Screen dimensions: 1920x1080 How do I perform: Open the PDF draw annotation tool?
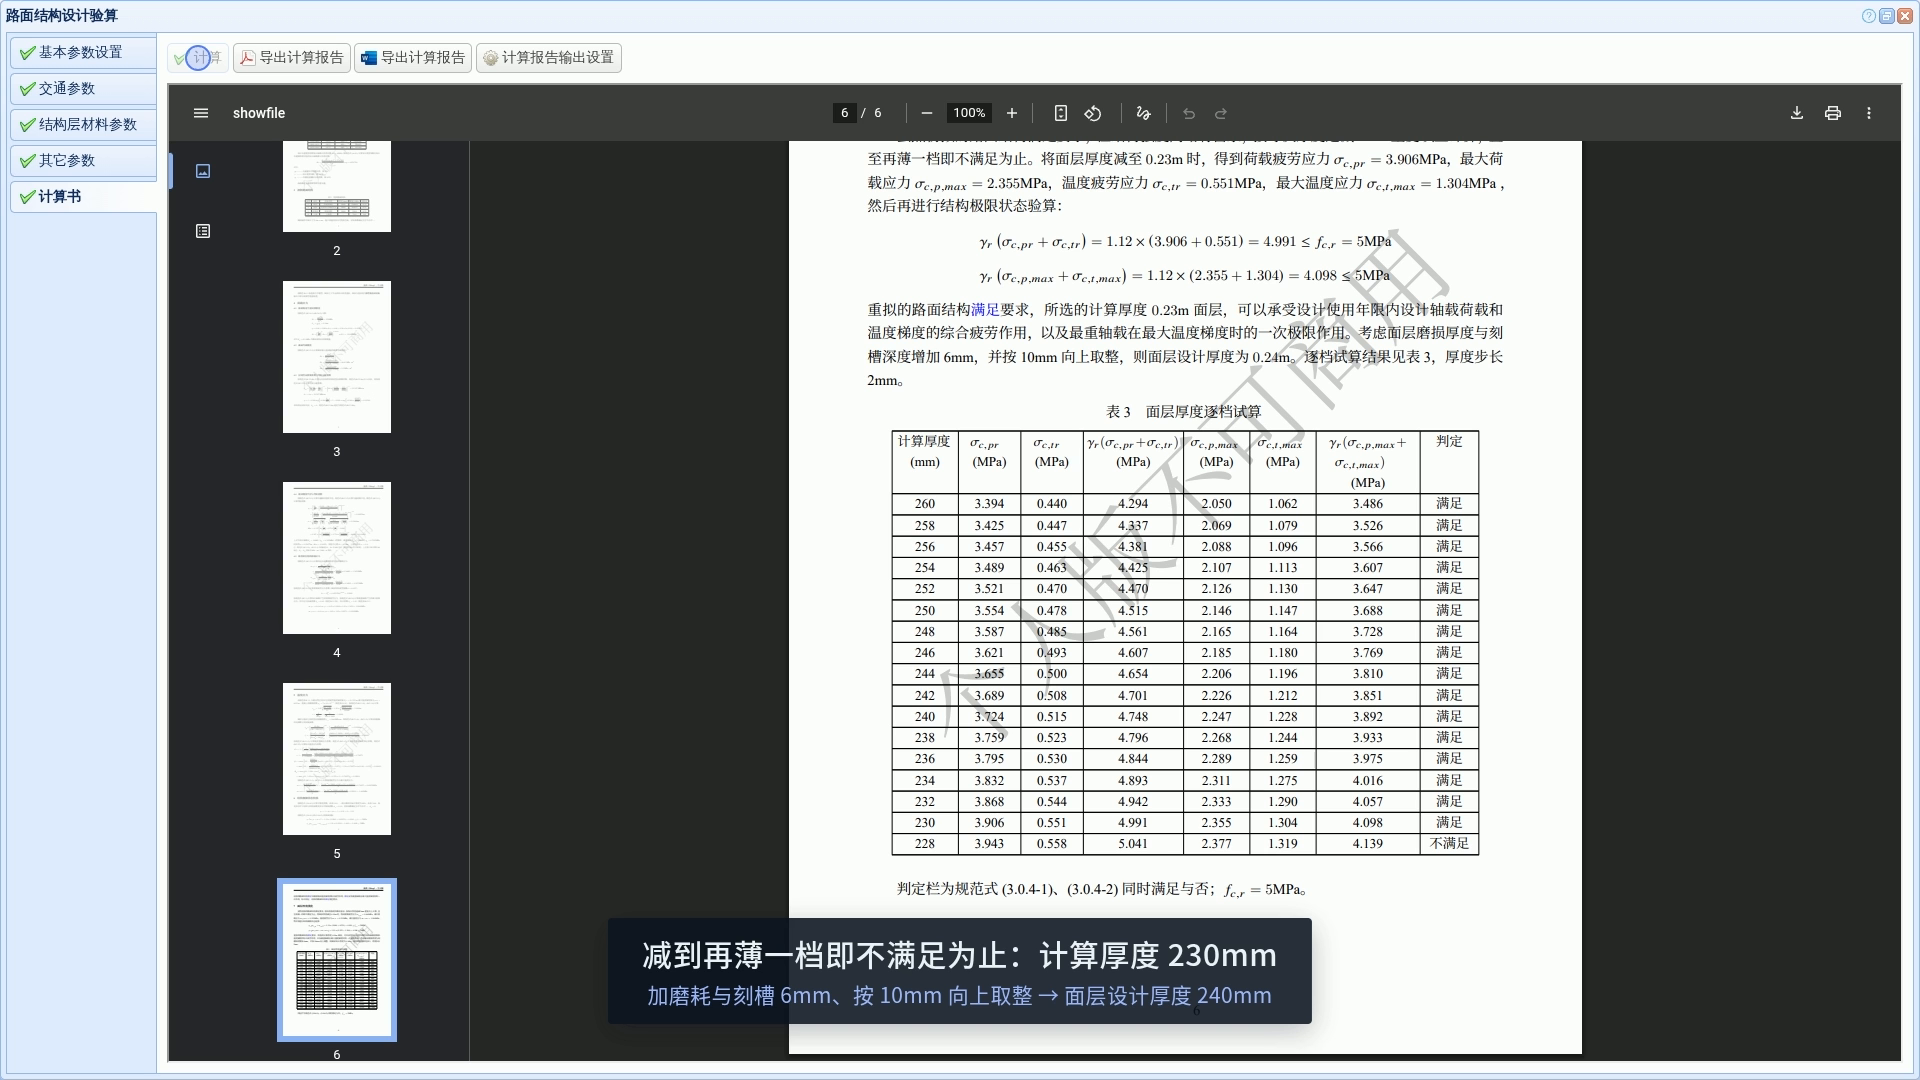tap(1143, 113)
